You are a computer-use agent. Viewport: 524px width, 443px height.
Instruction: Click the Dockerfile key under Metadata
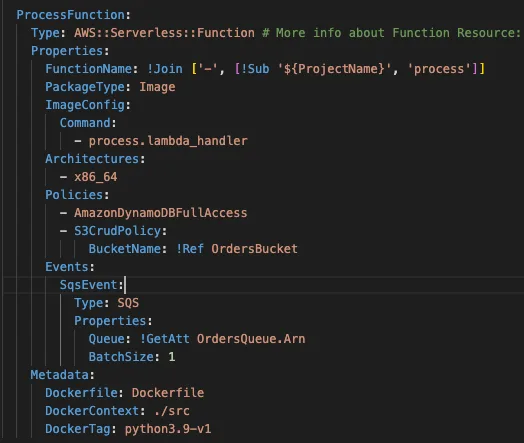[x=81, y=393]
